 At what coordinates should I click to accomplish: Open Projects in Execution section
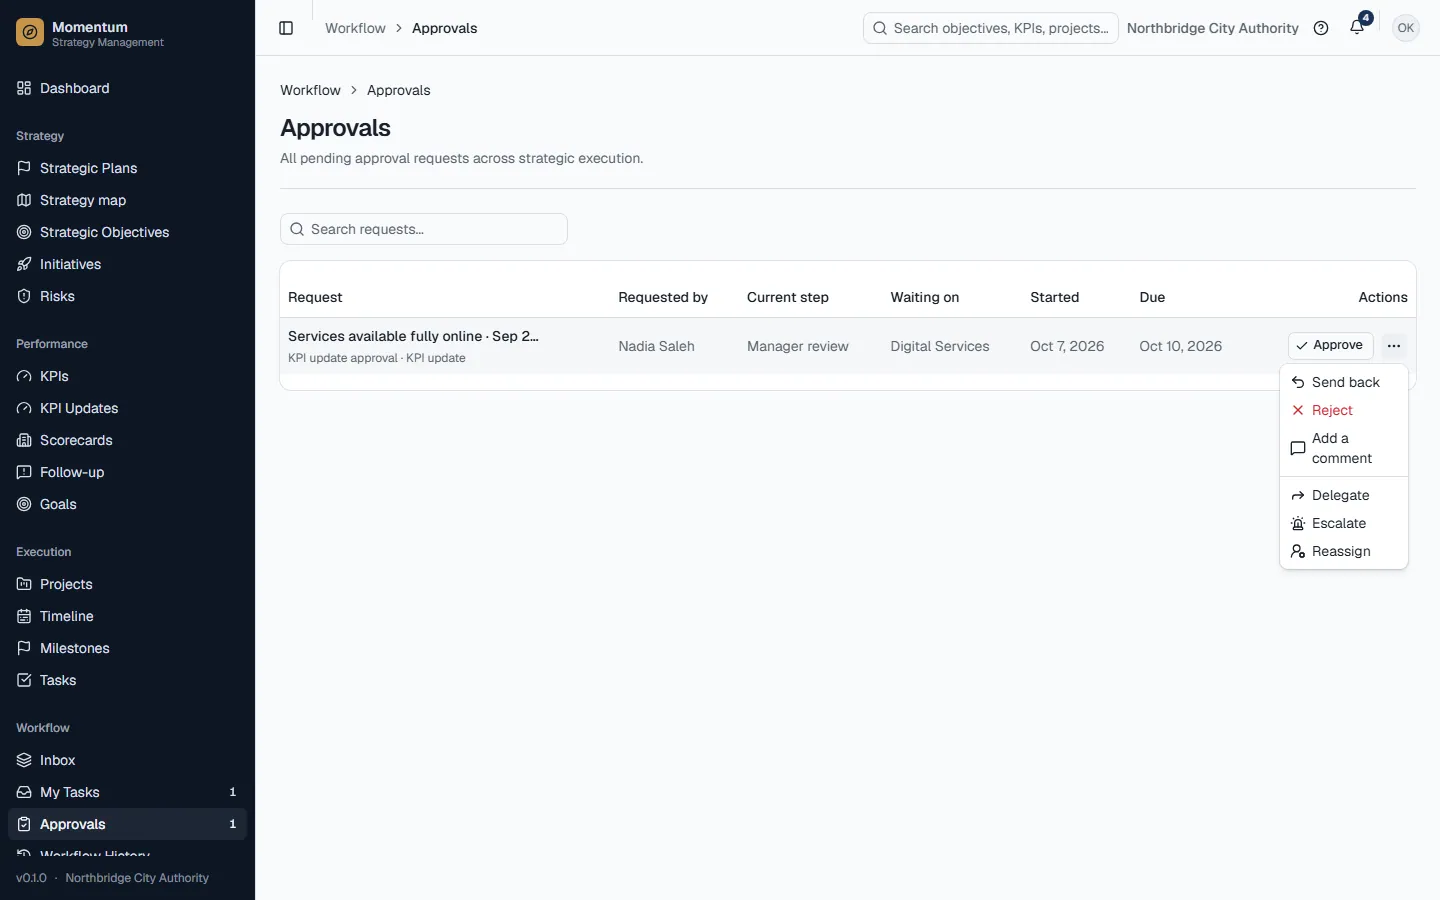(127, 584)
